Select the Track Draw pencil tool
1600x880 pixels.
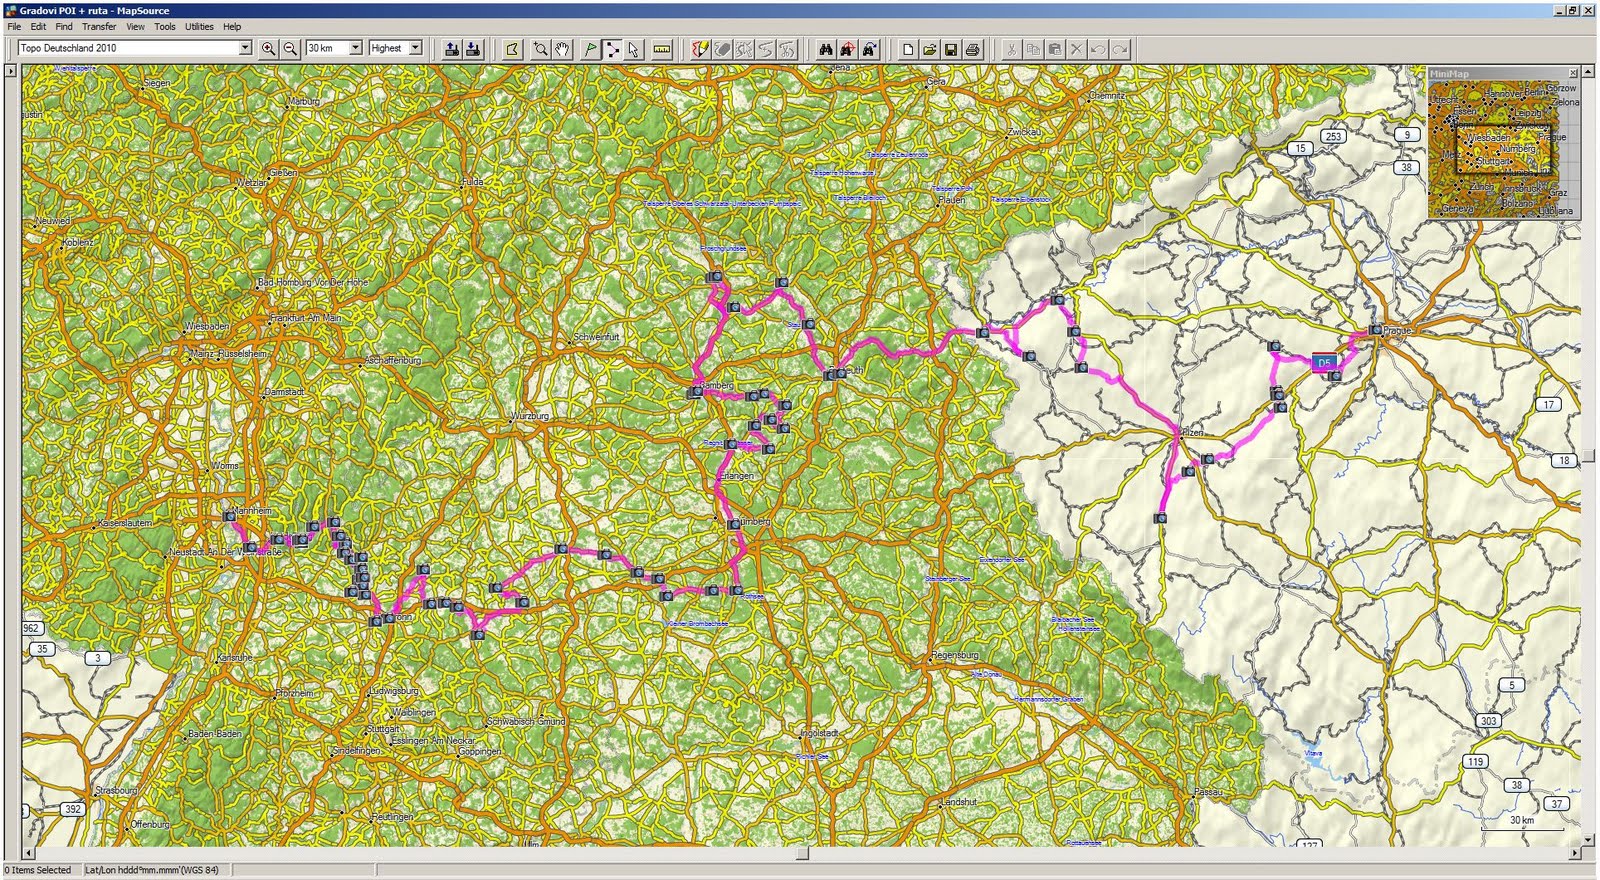click(x=700, y=48)
